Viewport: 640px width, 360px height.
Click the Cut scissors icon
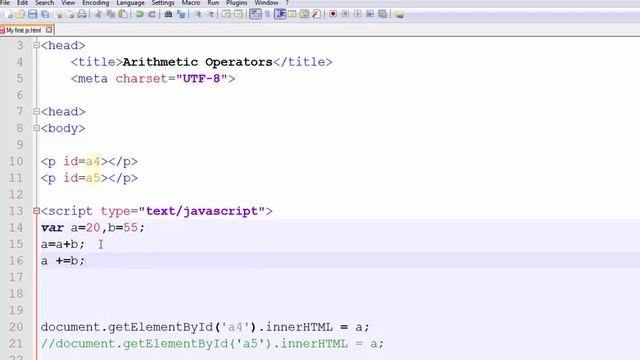tap(98, 15)
